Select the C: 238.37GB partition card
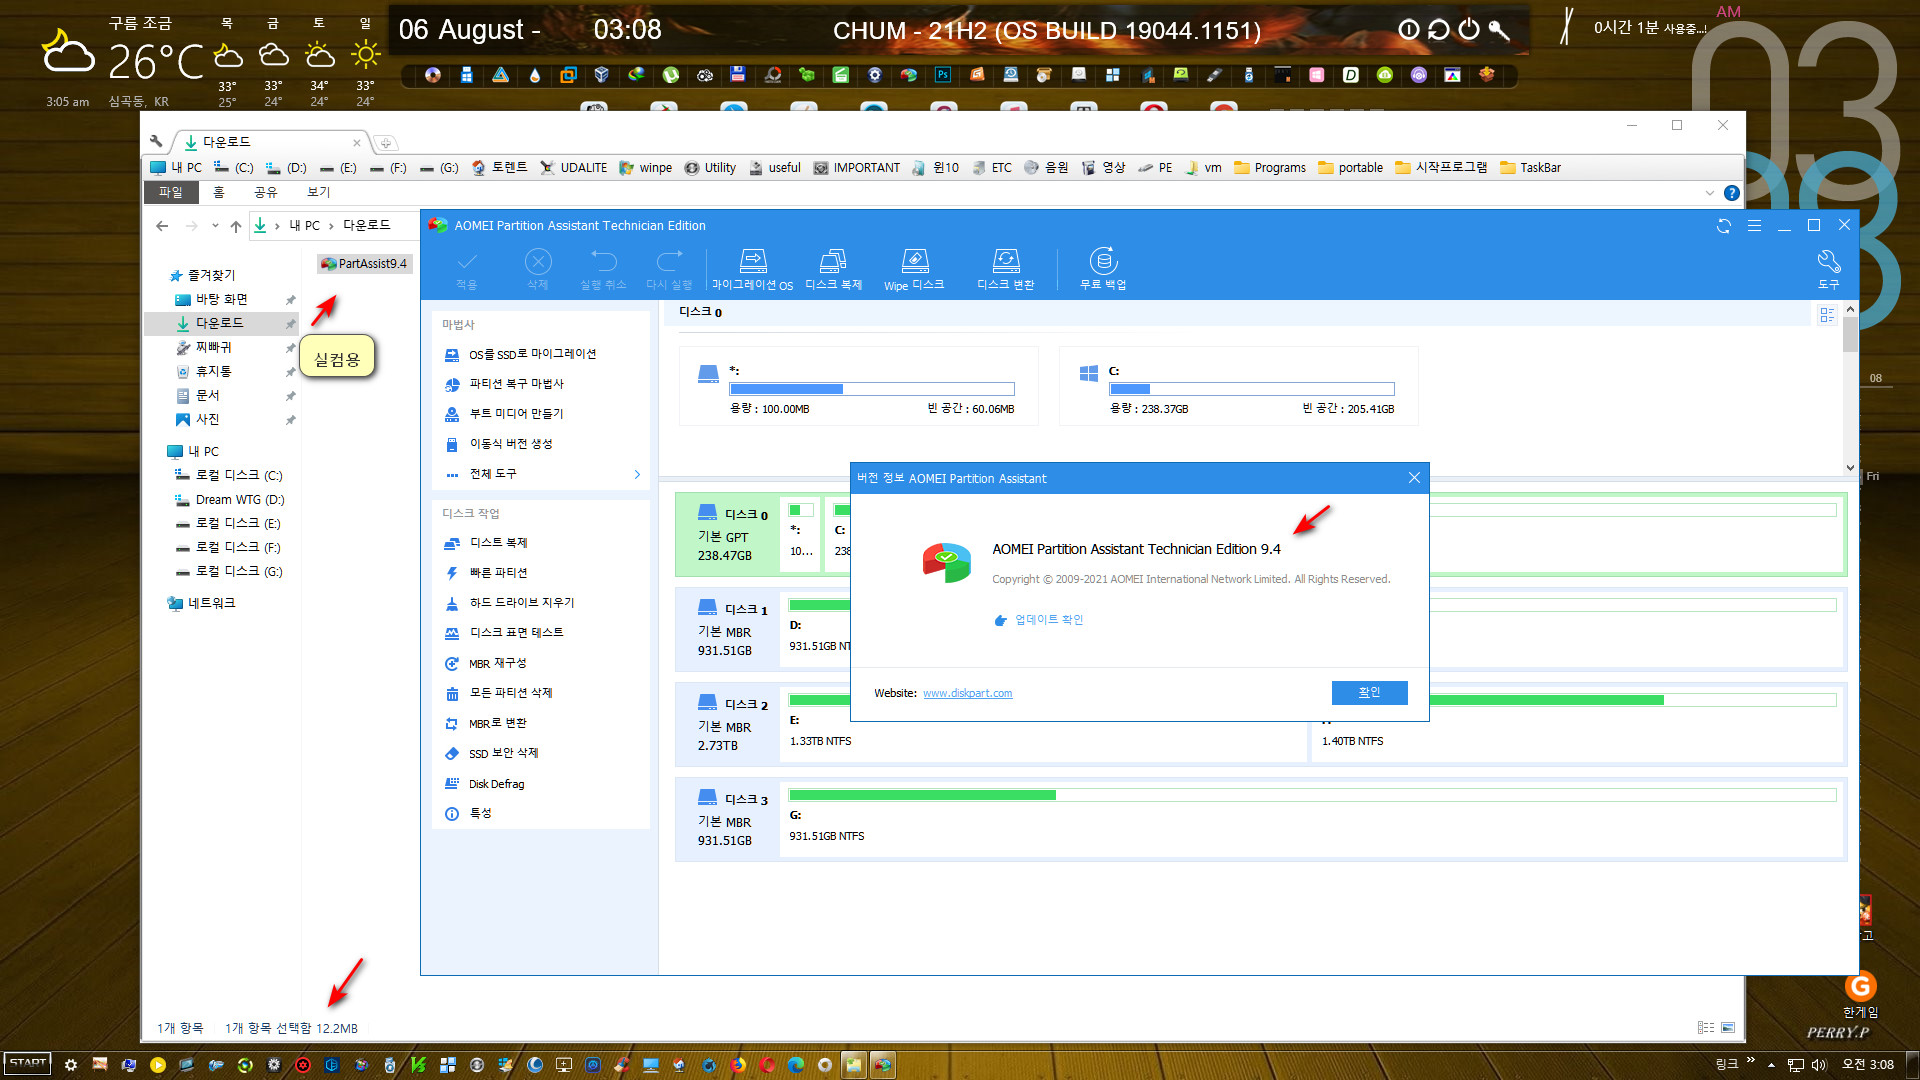 click(1238, 386)
